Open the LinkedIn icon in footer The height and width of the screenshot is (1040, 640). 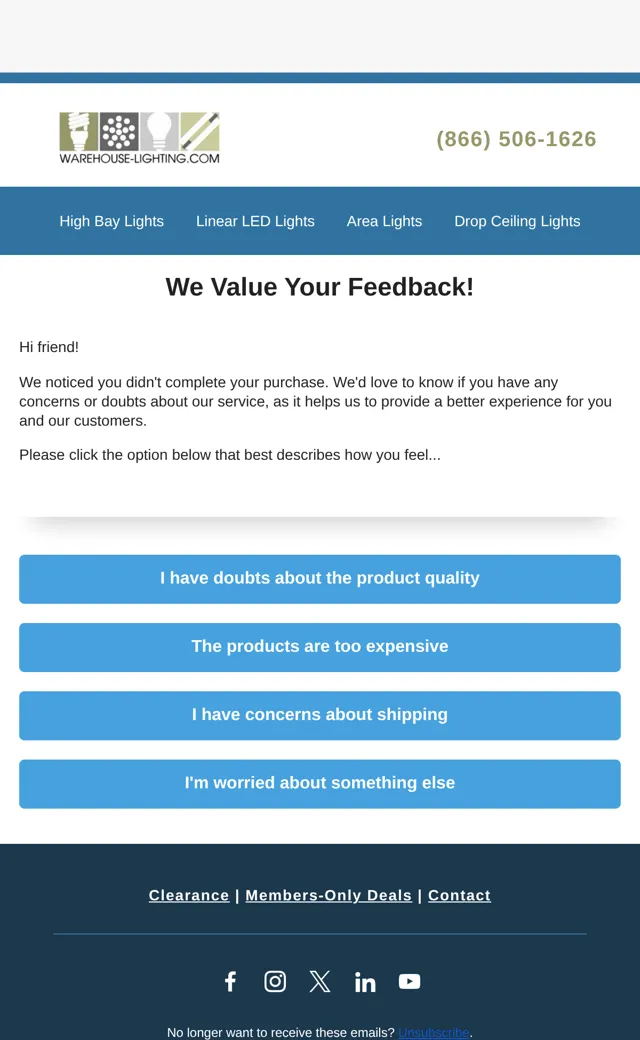coord(365,982)
